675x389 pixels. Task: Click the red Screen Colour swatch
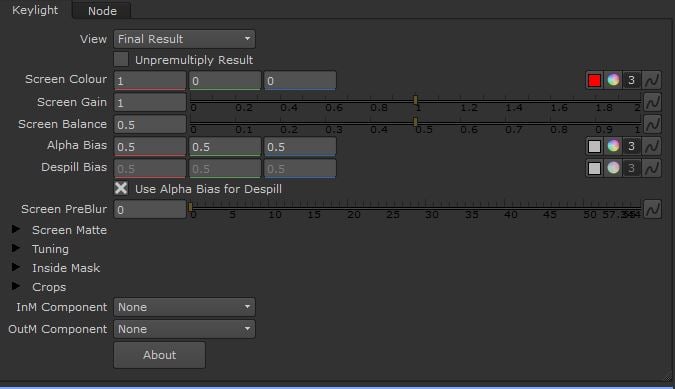594,80
